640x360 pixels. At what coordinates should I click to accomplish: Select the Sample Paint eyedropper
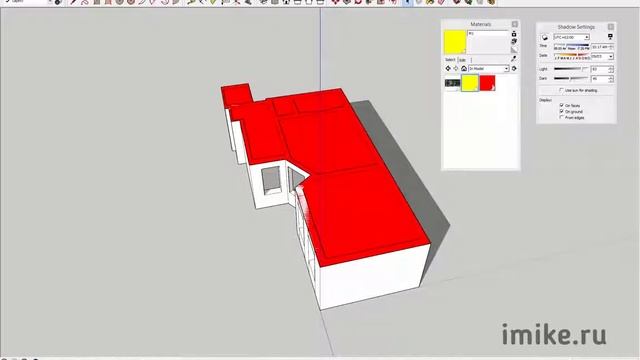(x=514, y=59)
